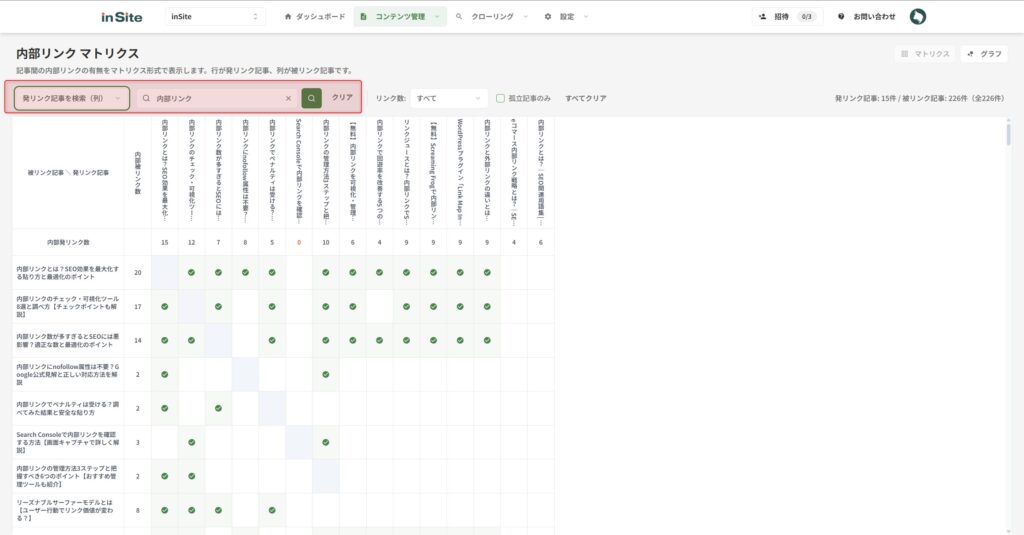Open the リンク数 すべて dropdown
This screenshot has height=535, width=1024.
tap(448, 98)
